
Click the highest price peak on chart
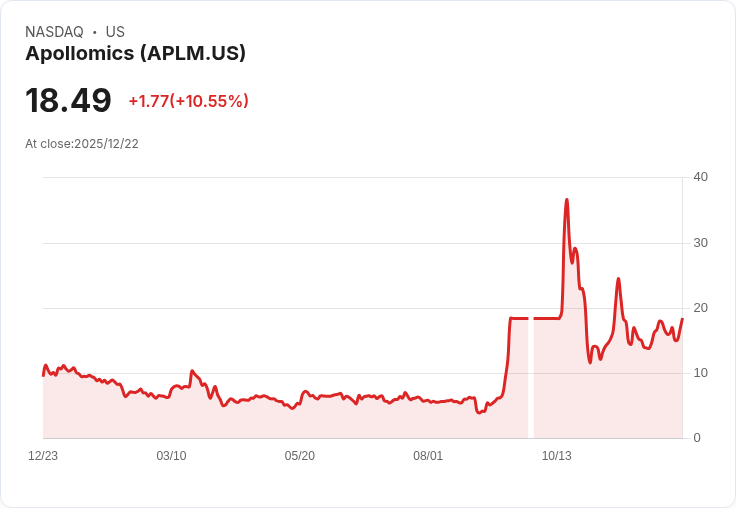coord(567,200)
